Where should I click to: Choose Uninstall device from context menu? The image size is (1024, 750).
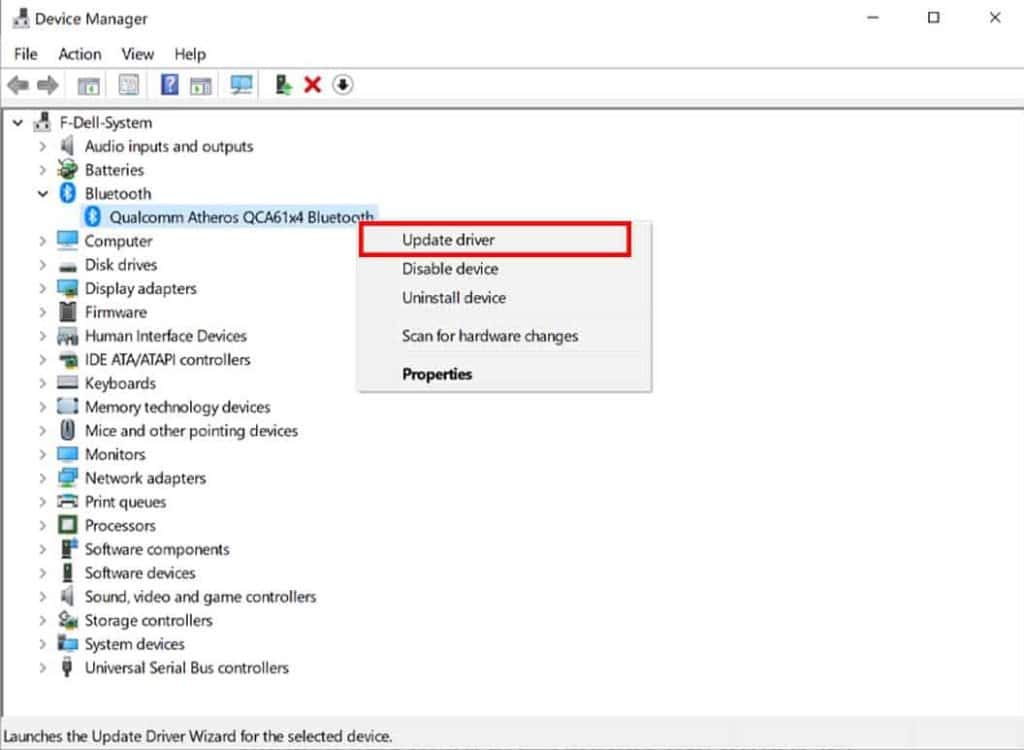click(504, 297)
